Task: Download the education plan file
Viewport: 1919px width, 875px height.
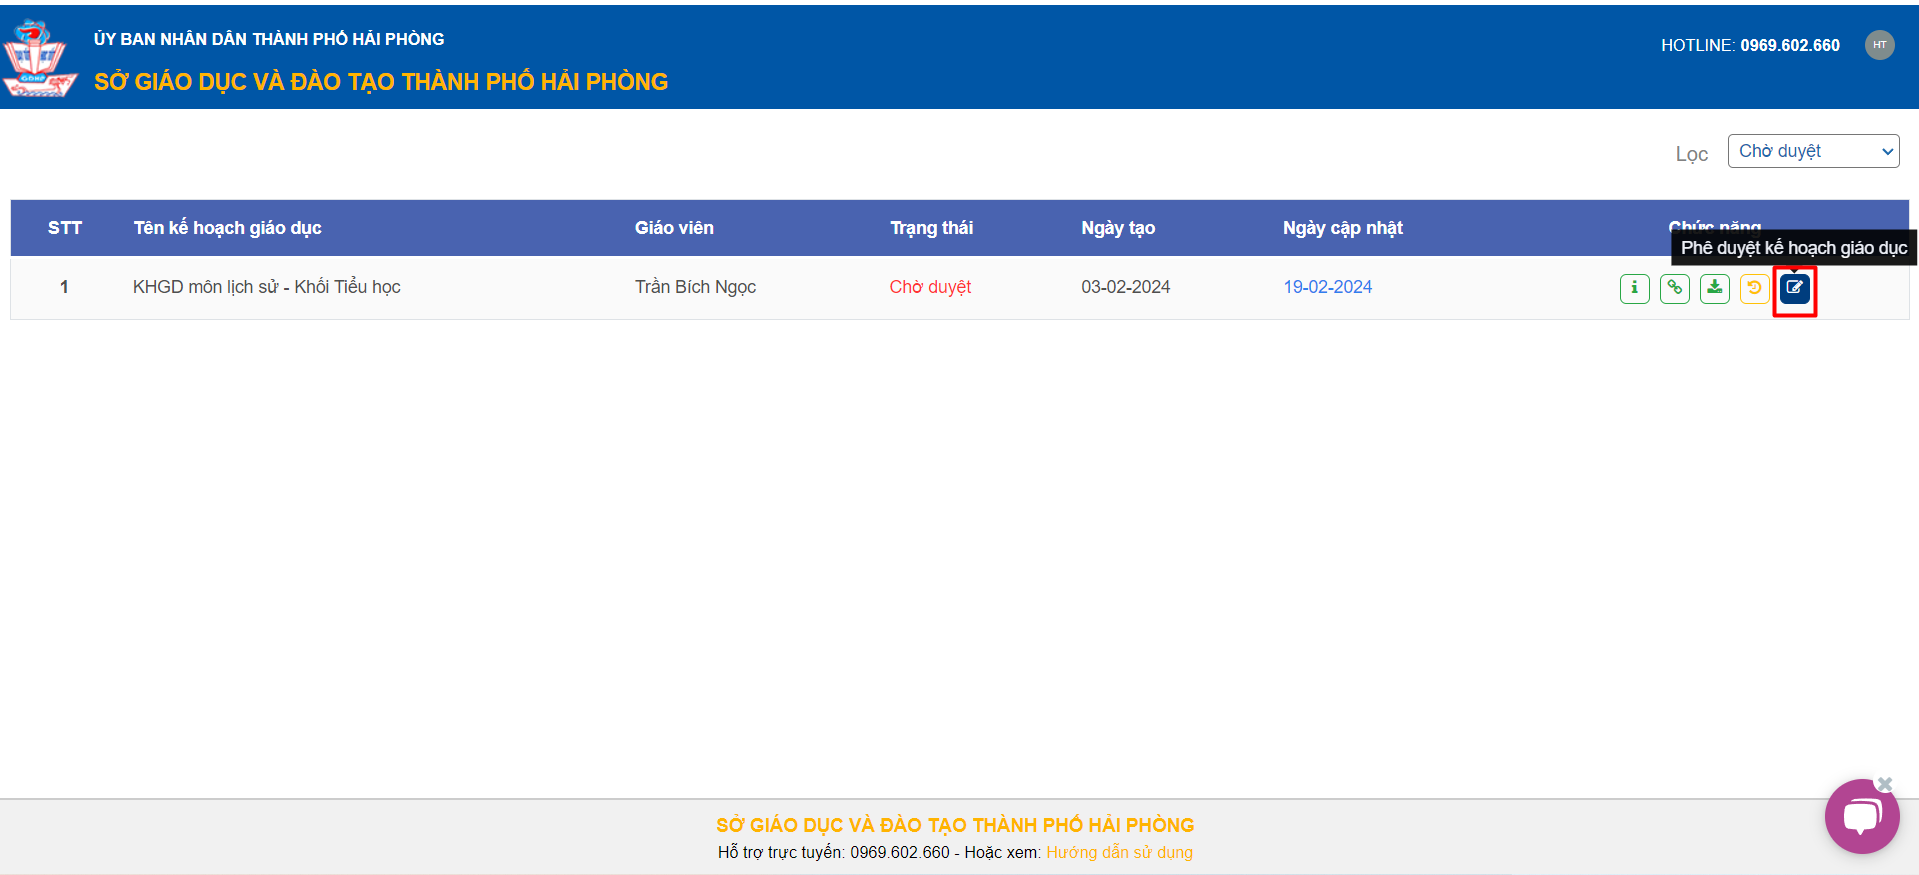Action: coord(1714,289)
